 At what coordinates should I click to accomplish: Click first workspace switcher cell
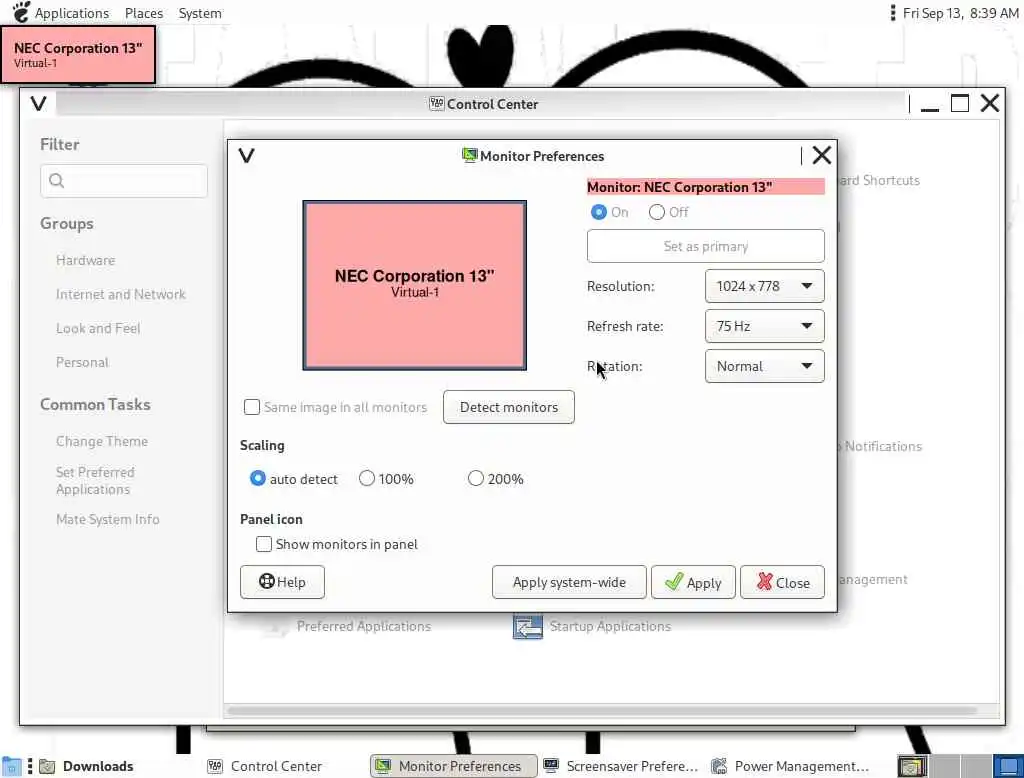[x=912, y=766]
